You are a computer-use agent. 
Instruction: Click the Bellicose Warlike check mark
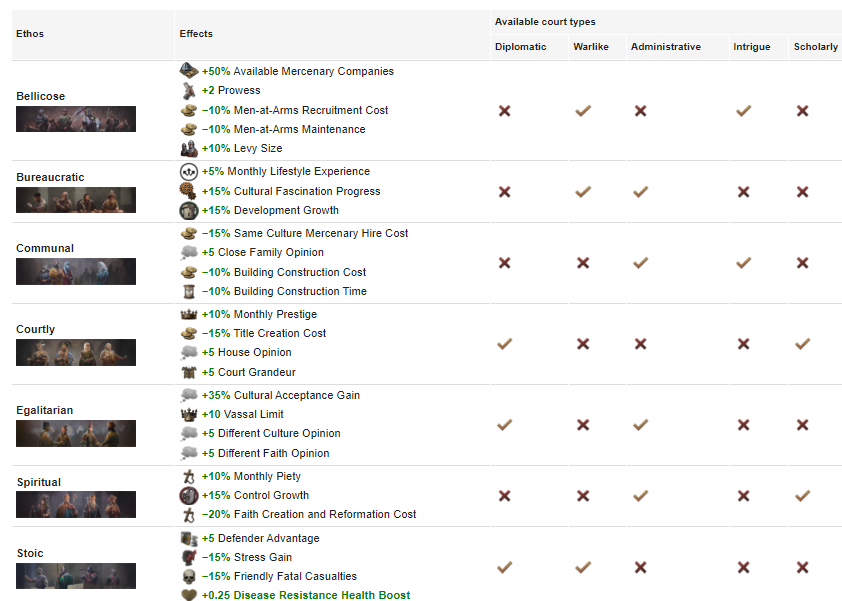pos(583,111)
